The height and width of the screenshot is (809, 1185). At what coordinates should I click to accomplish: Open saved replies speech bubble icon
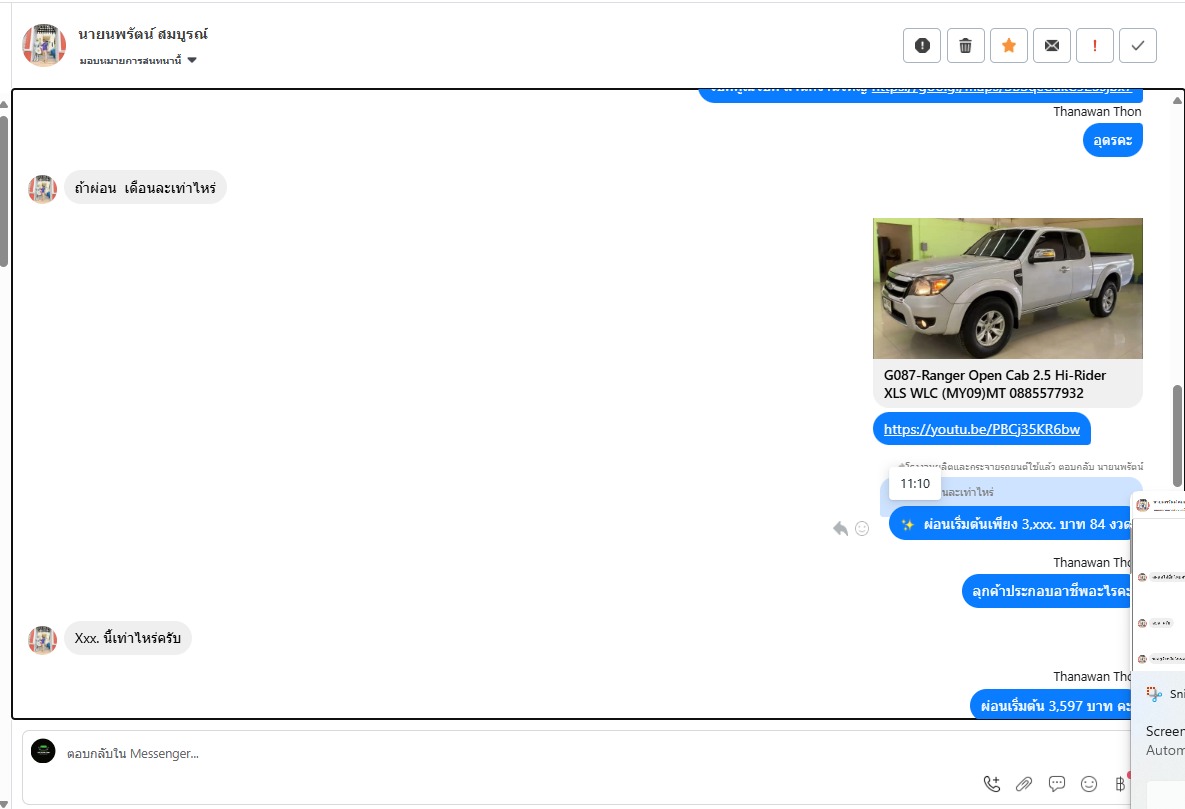point(1057,784)
